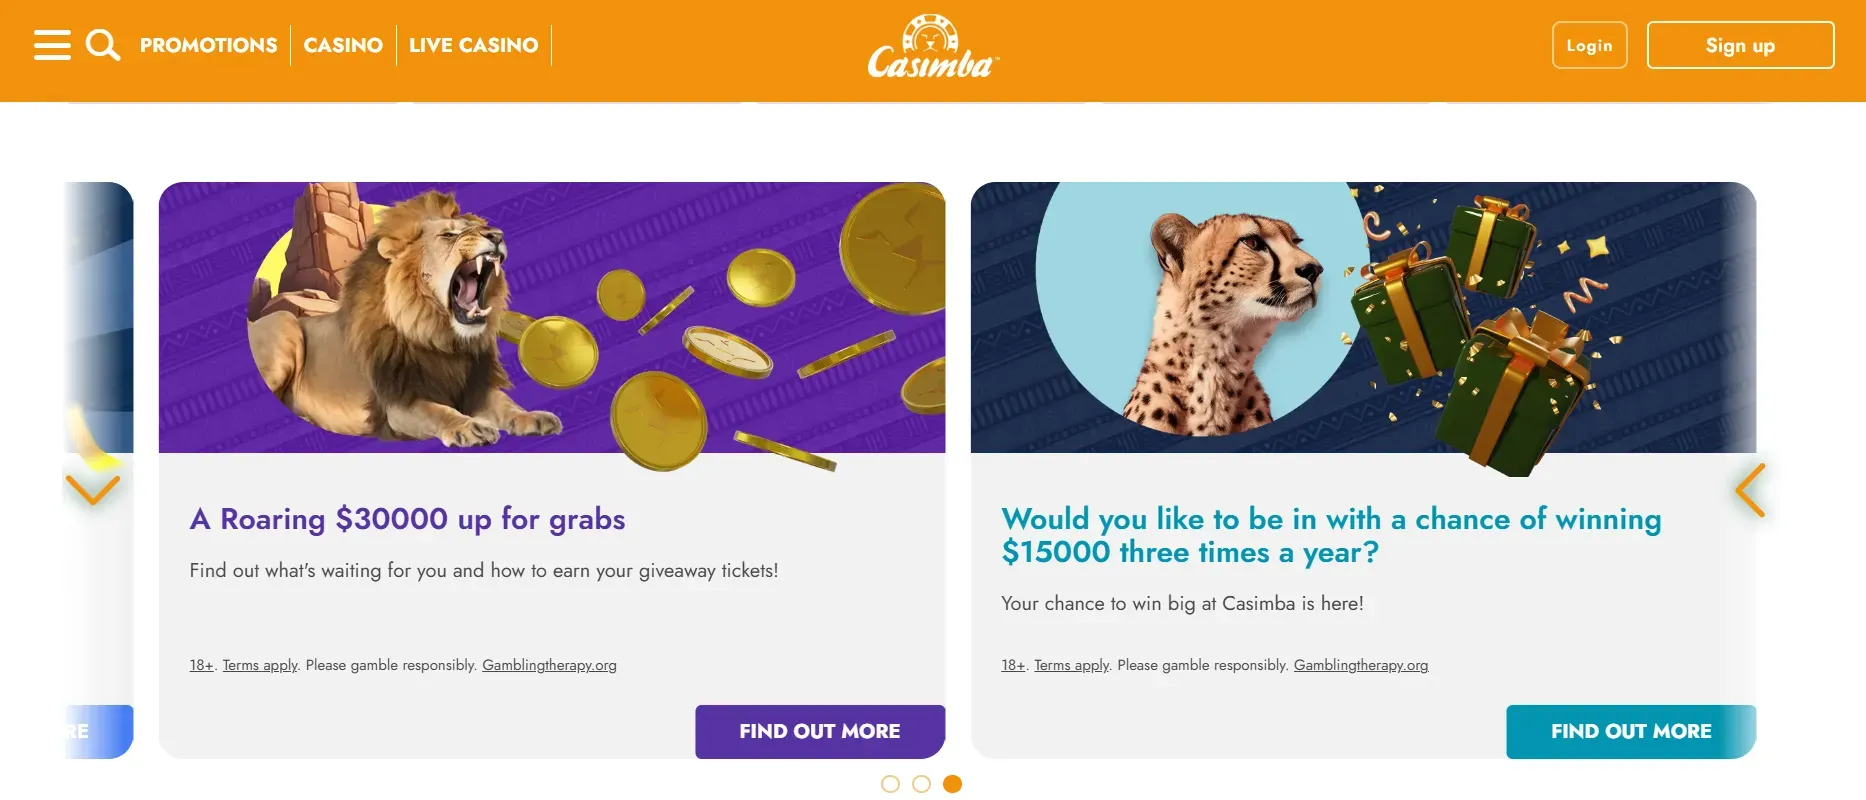Open the hamburger navigation menu

[52, 45]
